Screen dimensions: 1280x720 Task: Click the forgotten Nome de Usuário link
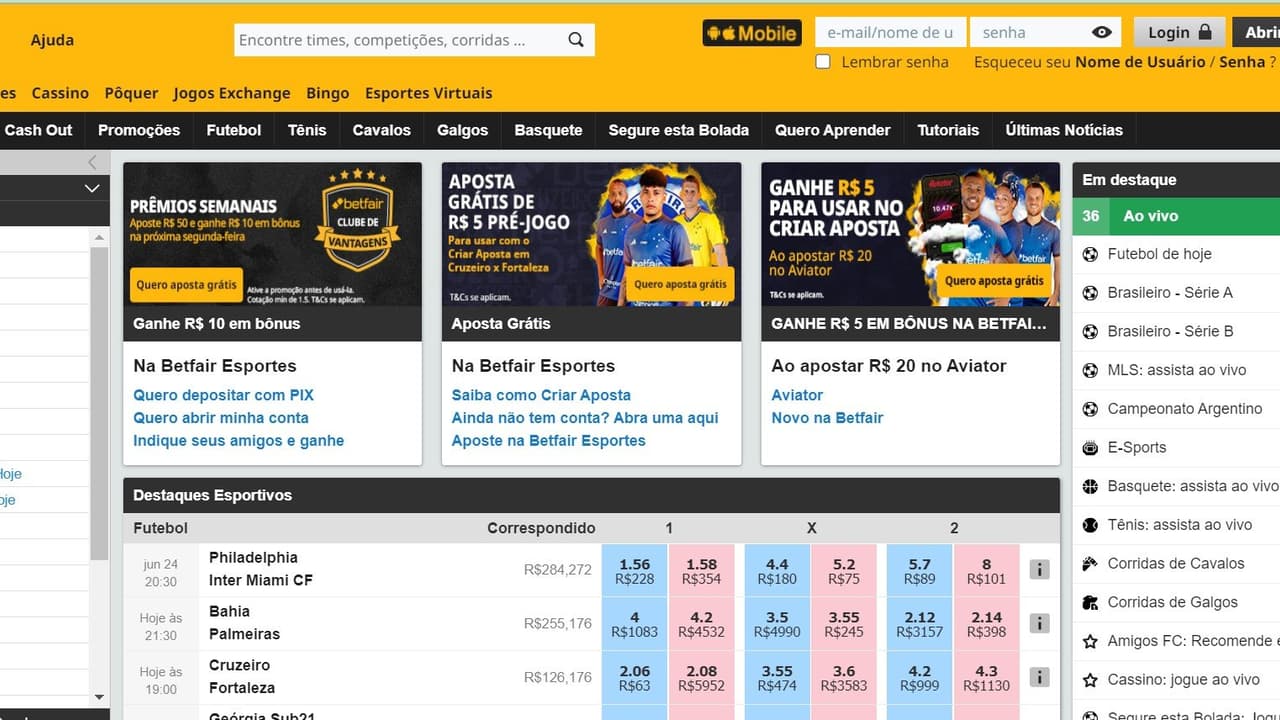click(x=1140, y=62)
